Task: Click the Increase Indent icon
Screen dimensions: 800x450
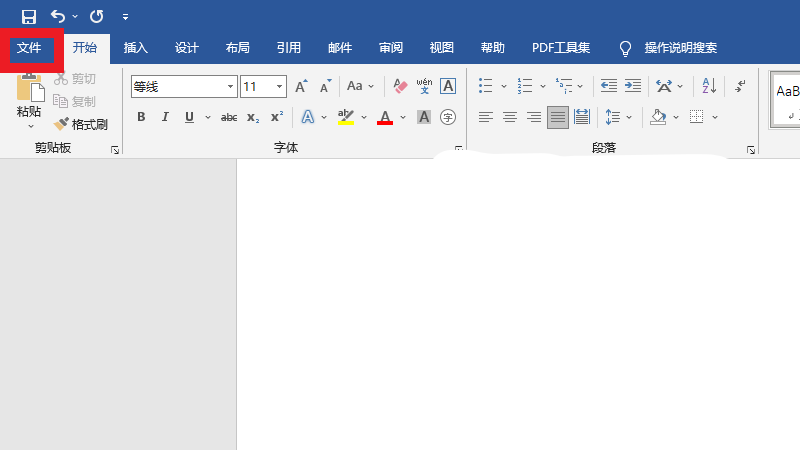Action: (x=633, y=86)
